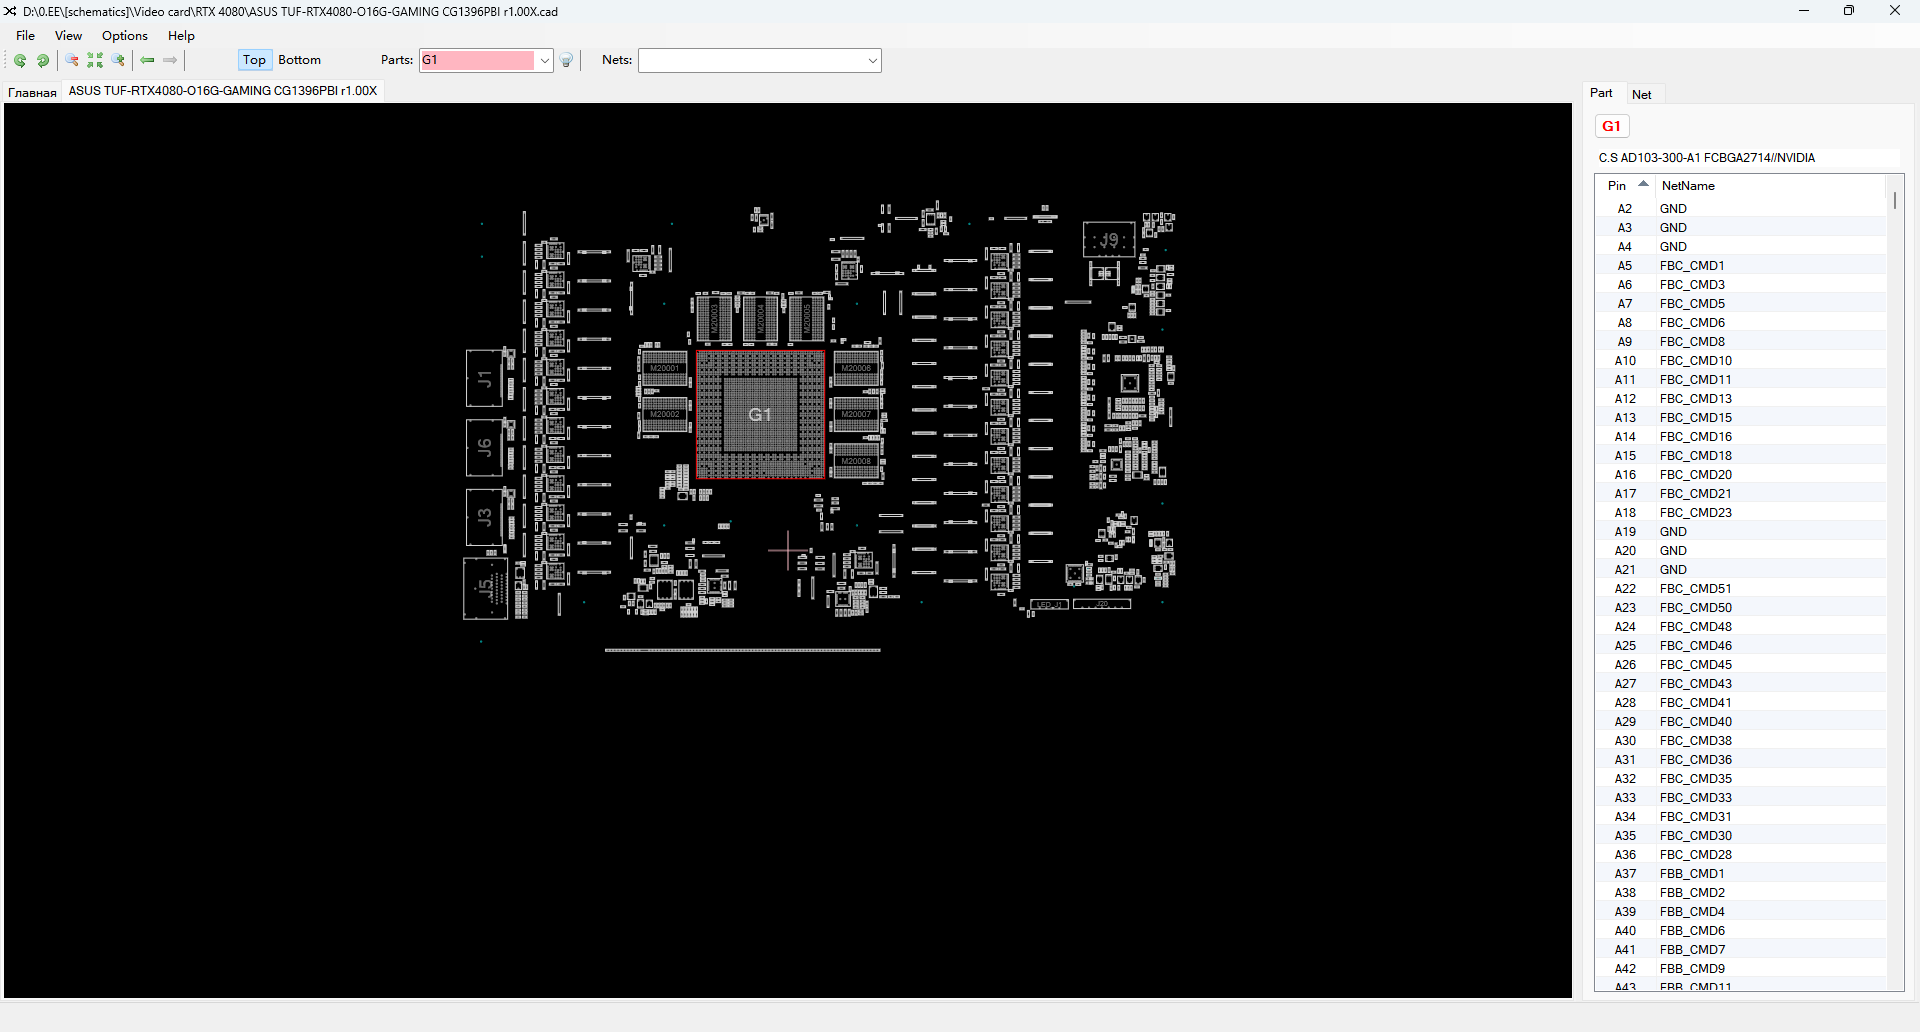Select pin row A6 FBC_CMD3

(x=1741, y=285)
